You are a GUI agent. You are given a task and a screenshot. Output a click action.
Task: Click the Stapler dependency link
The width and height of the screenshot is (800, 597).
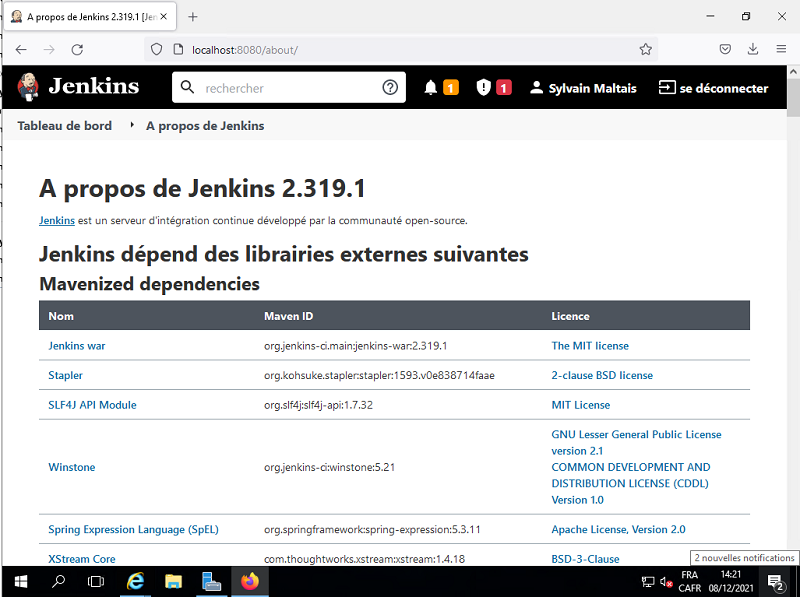[x=65, y=376]
